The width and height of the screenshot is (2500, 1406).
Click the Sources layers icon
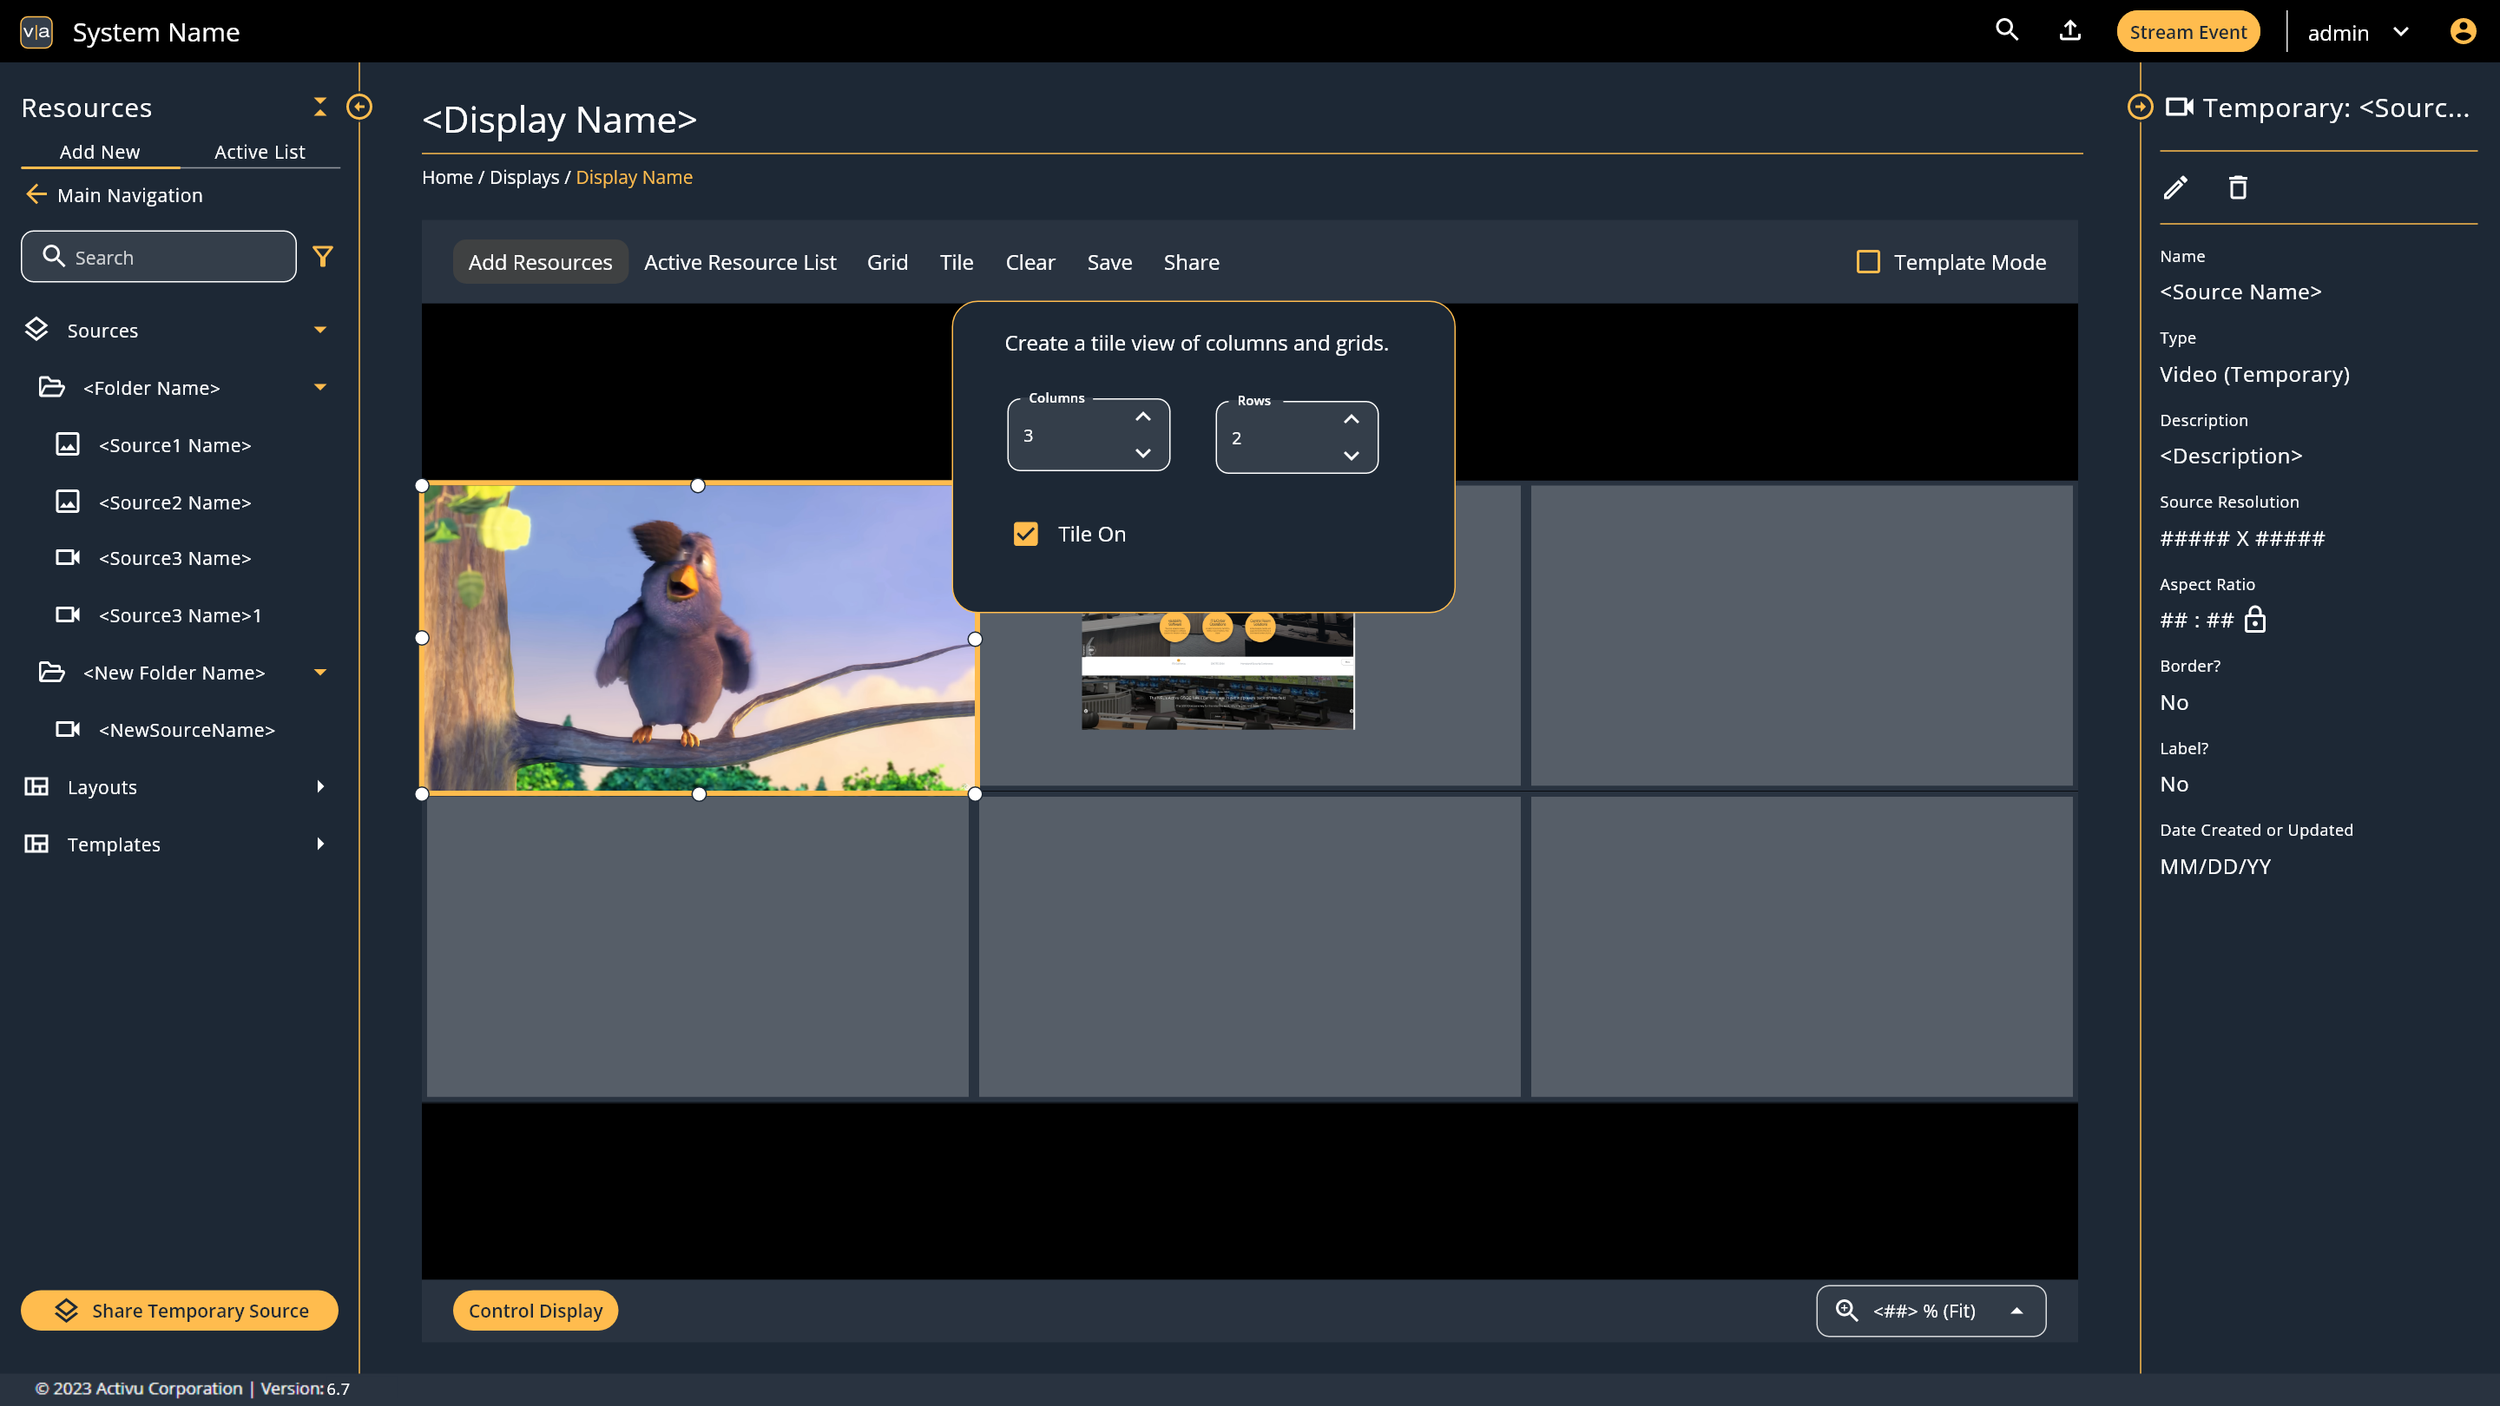click(x=36, y=329)
